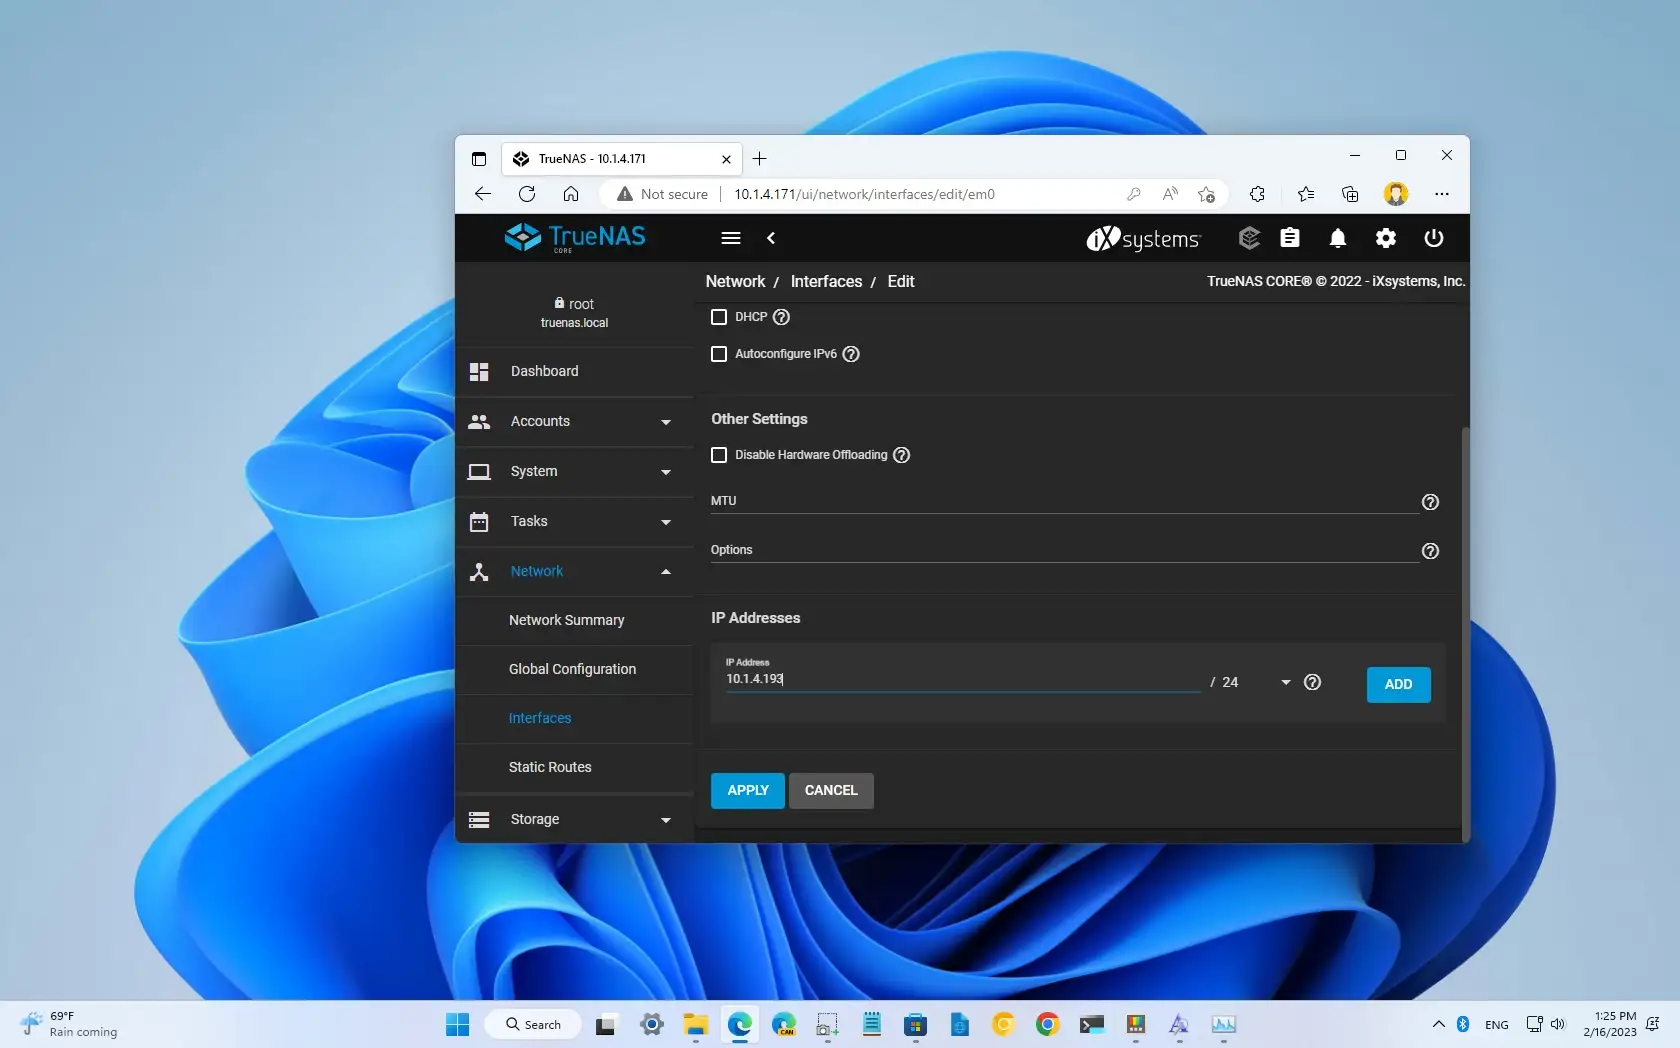Open Static Routes

tap(574, 767)
